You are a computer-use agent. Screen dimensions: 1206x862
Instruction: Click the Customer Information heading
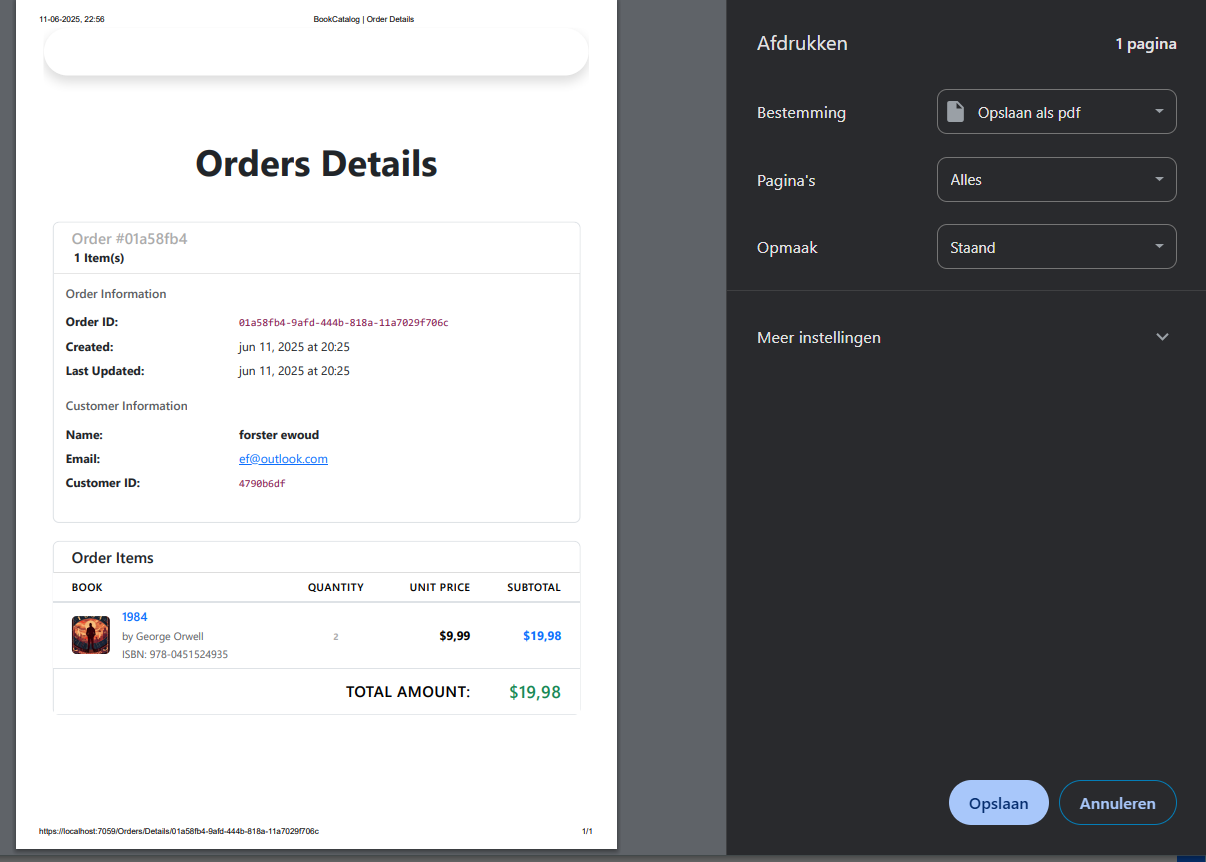tap(127, 406)
